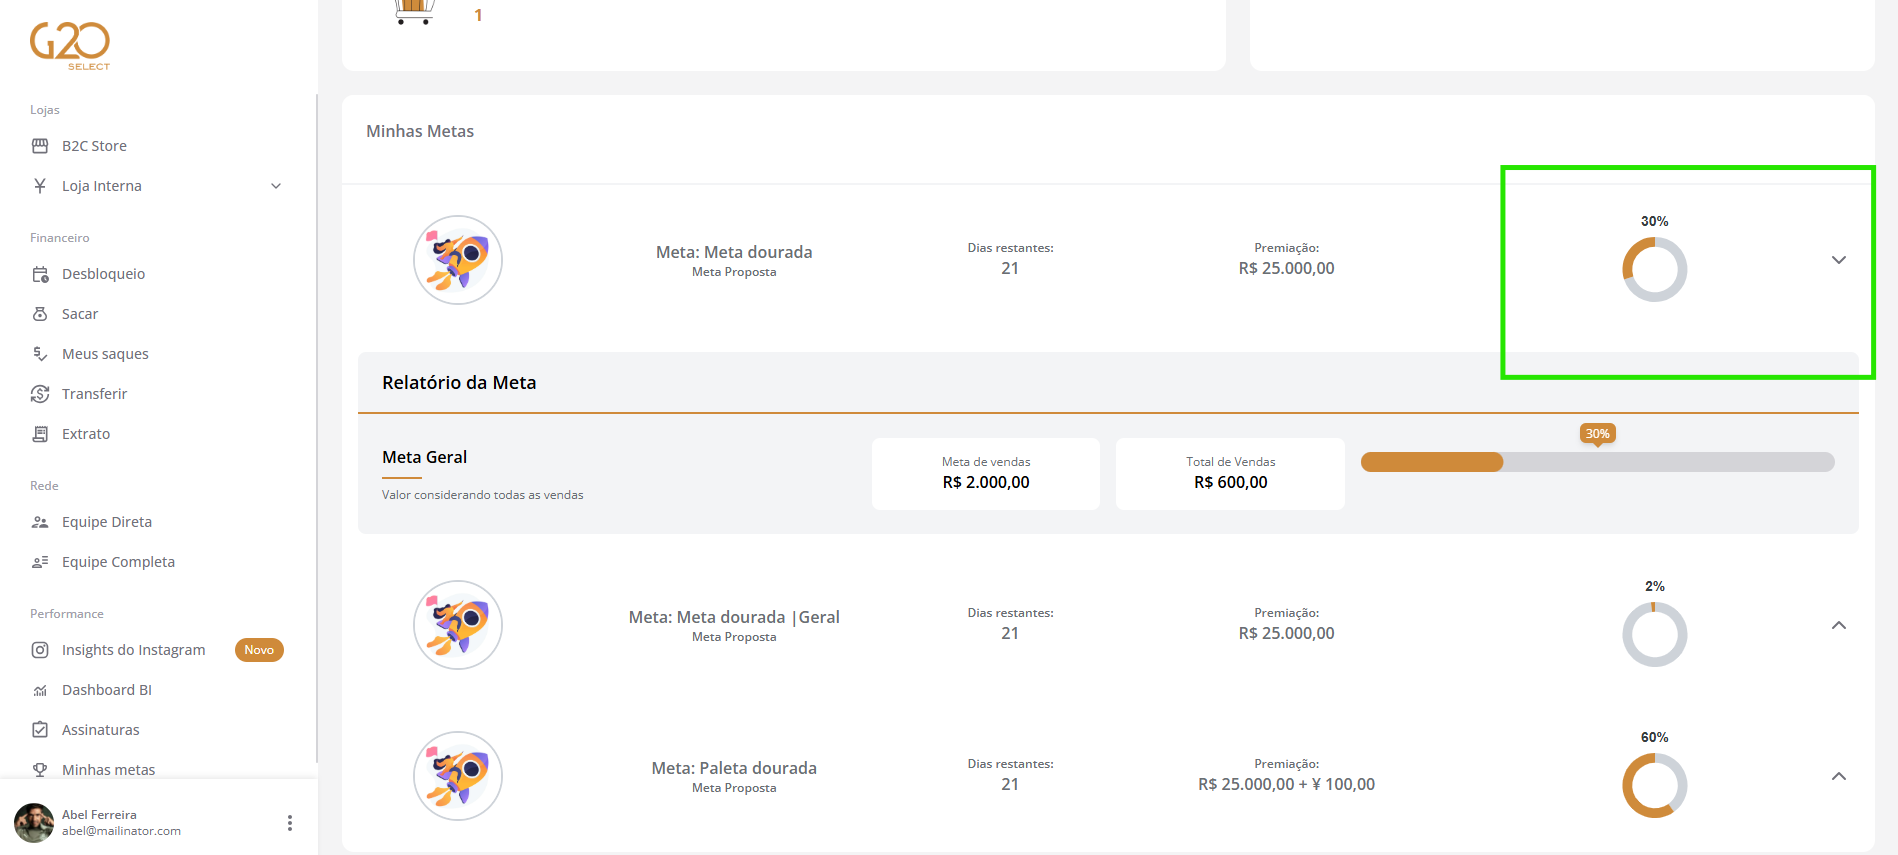Open user options three-dot menu
Screen dimensions: 1898x855
tap(290, 823)
